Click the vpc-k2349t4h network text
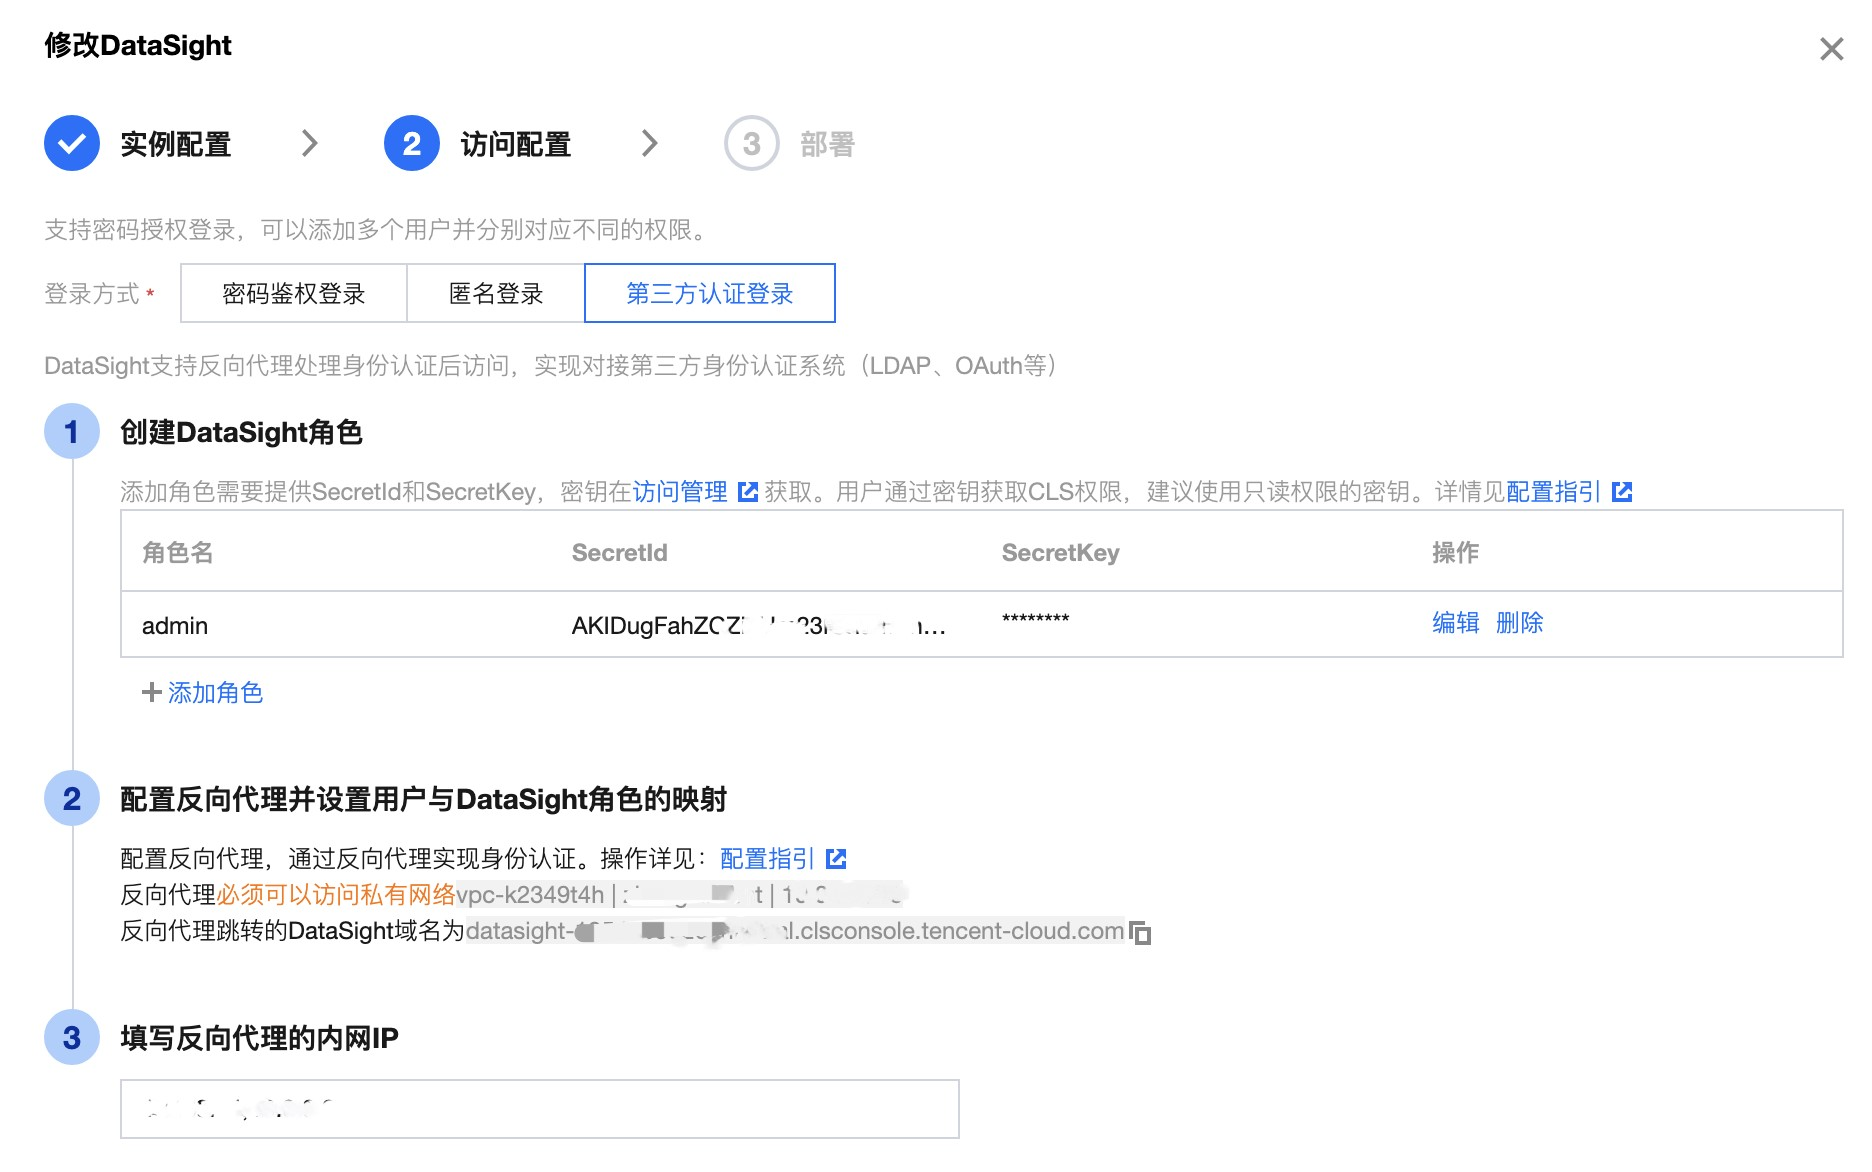The image size is (1872, 1172). 530,895
